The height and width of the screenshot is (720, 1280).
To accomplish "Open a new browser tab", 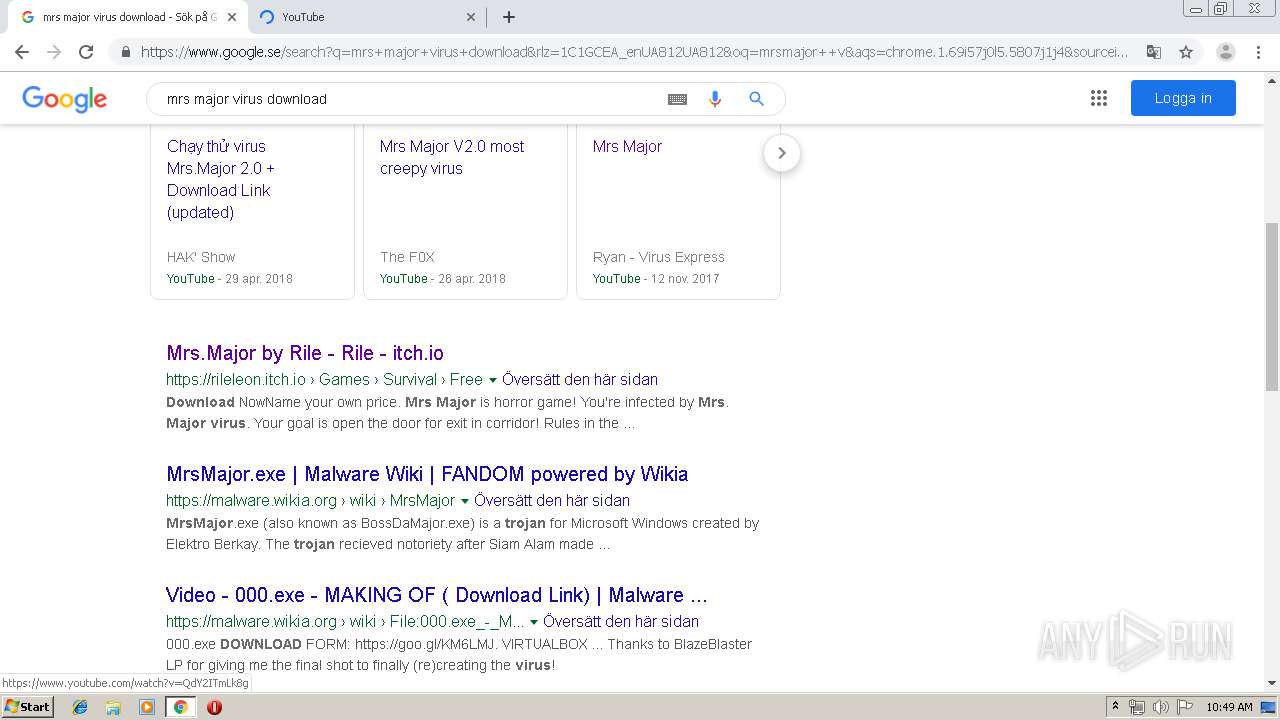I will (509, 17).
